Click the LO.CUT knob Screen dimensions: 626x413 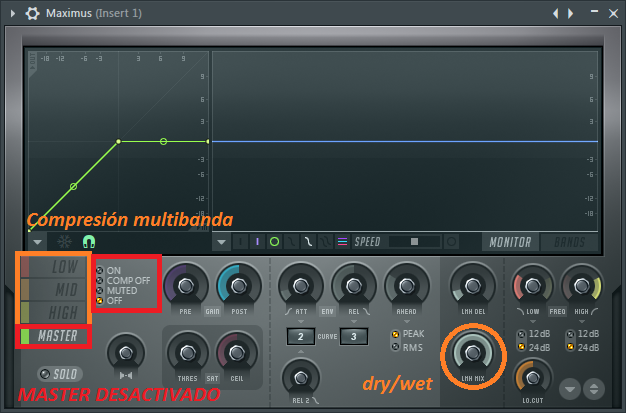tap(533, 377)
